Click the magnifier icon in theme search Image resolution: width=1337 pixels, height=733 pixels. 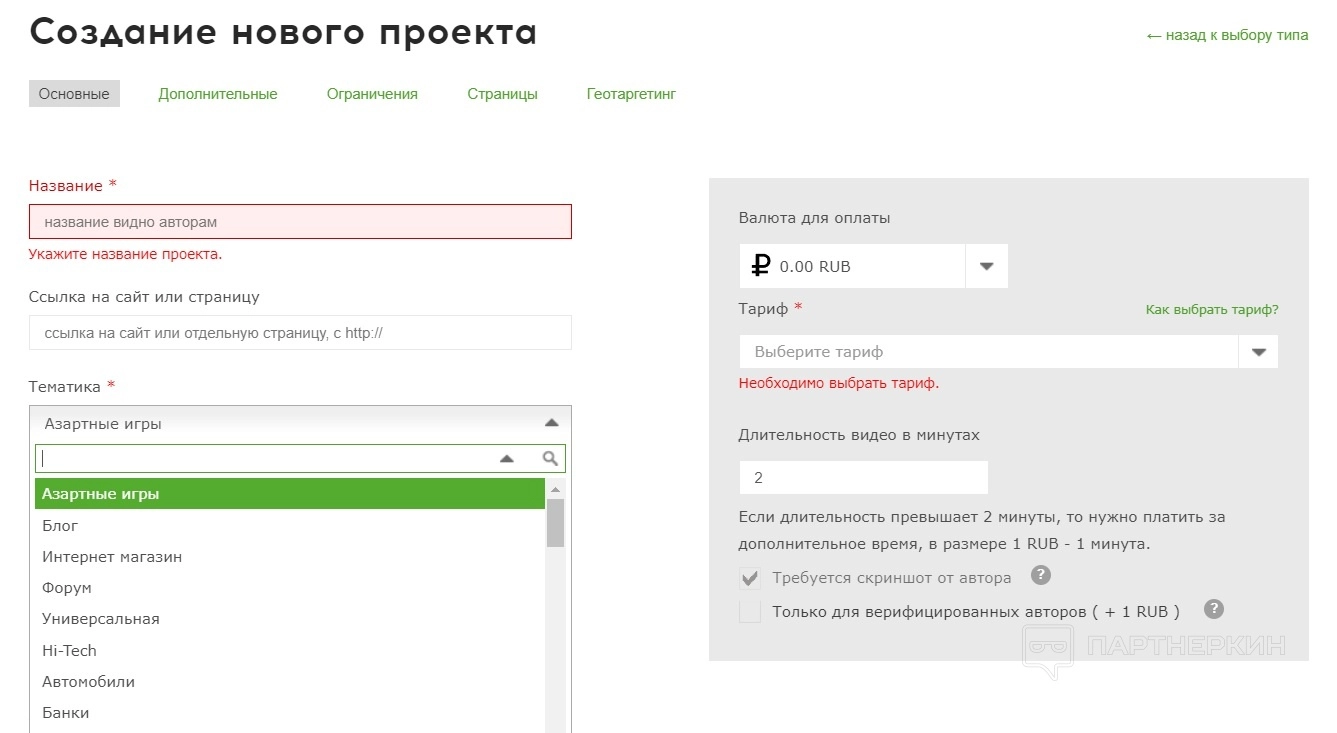(550, 459)
